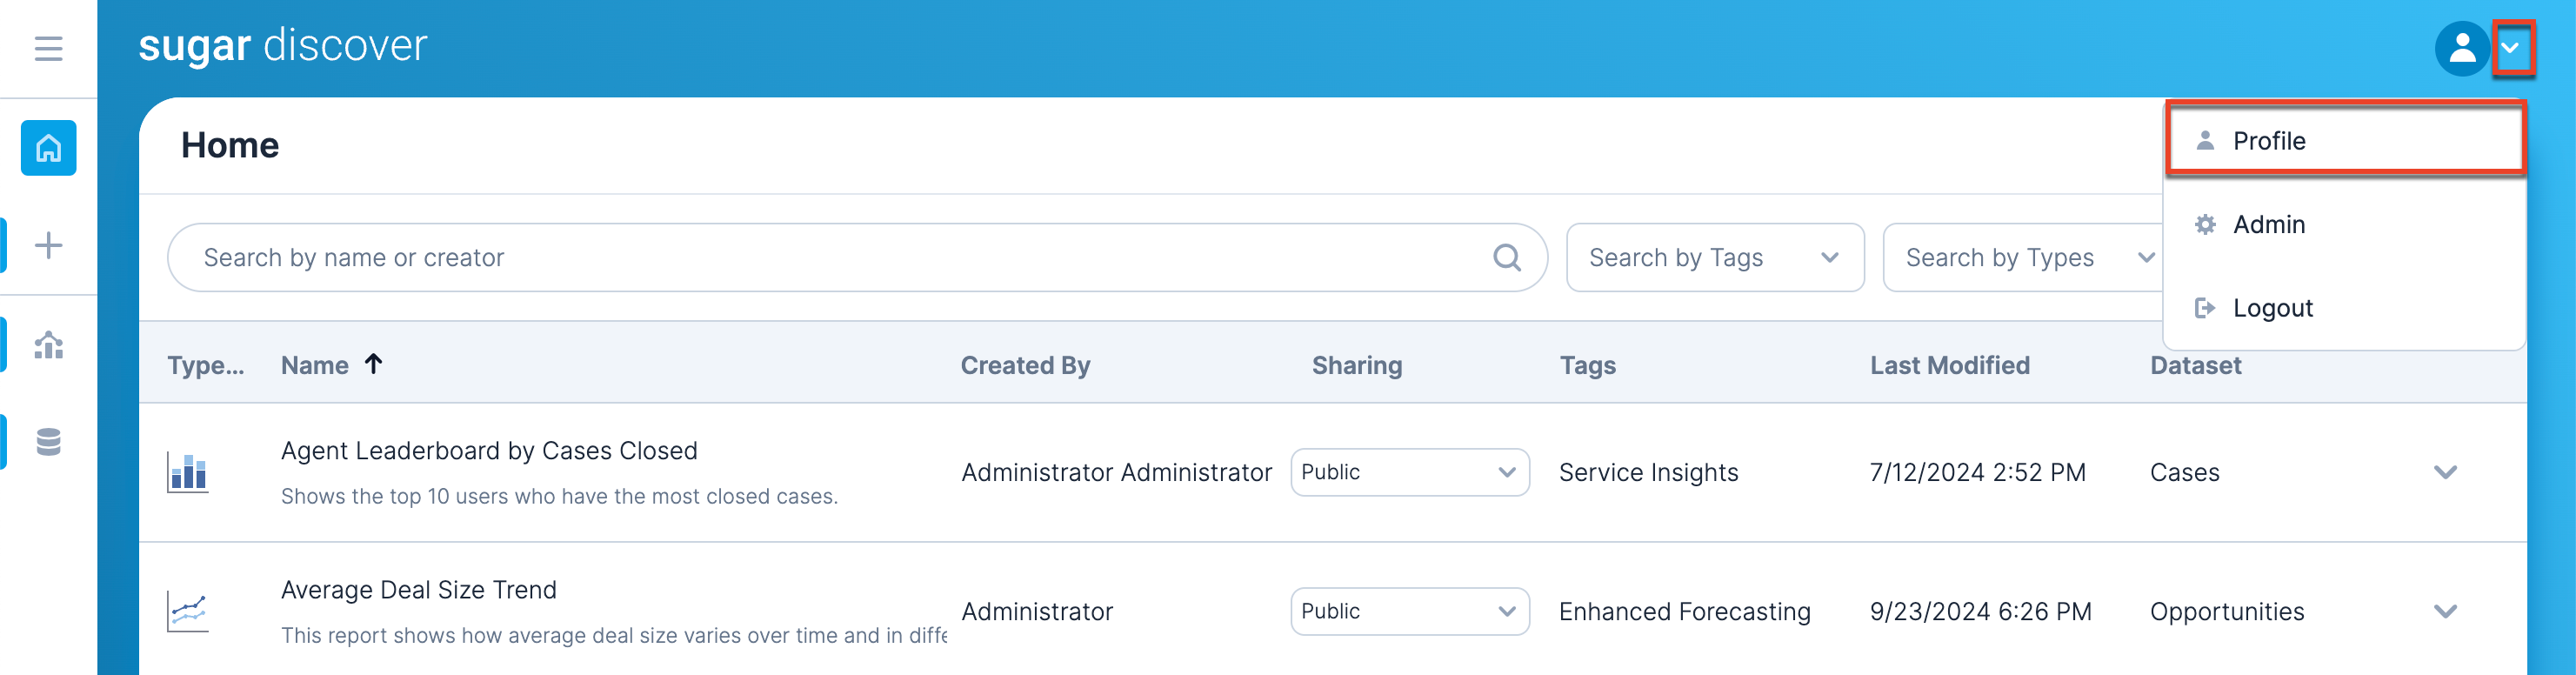Image resolution: width=2576 pixels, height=675 pixels.
Task: Open the Search by Tags dropdown
Action: tap(1714, 258)
